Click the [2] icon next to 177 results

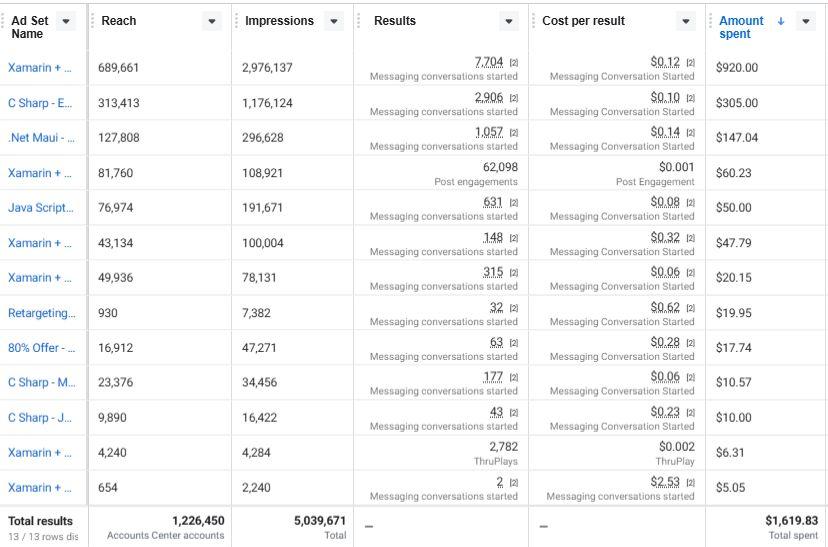[514, 378]
